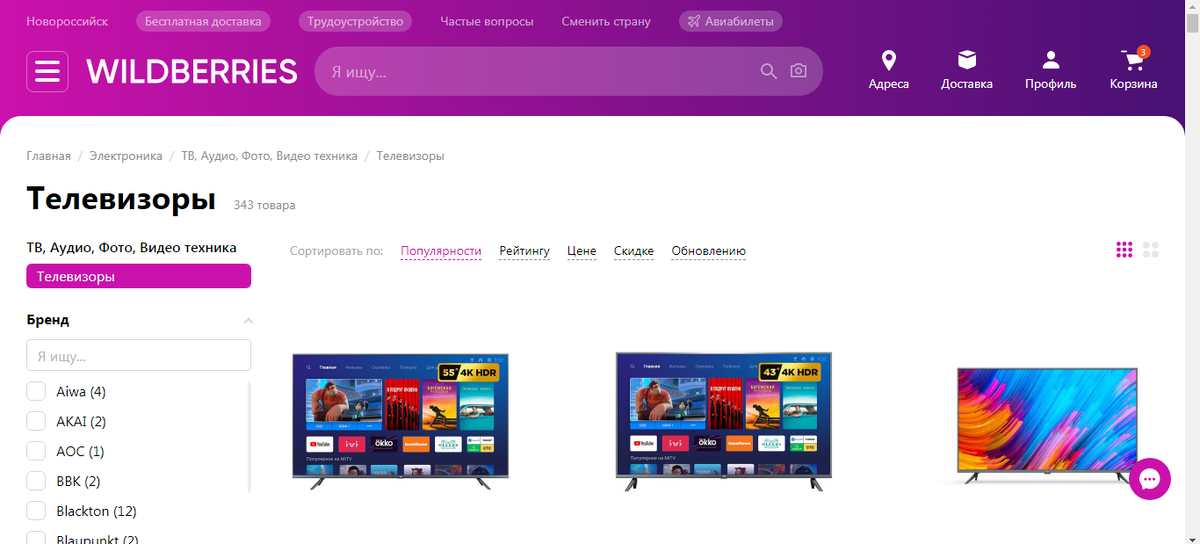The height and width of the screenshot is (544, 1200).
Task: Click the WILDBERRIES logo
Action: point(192,71)
